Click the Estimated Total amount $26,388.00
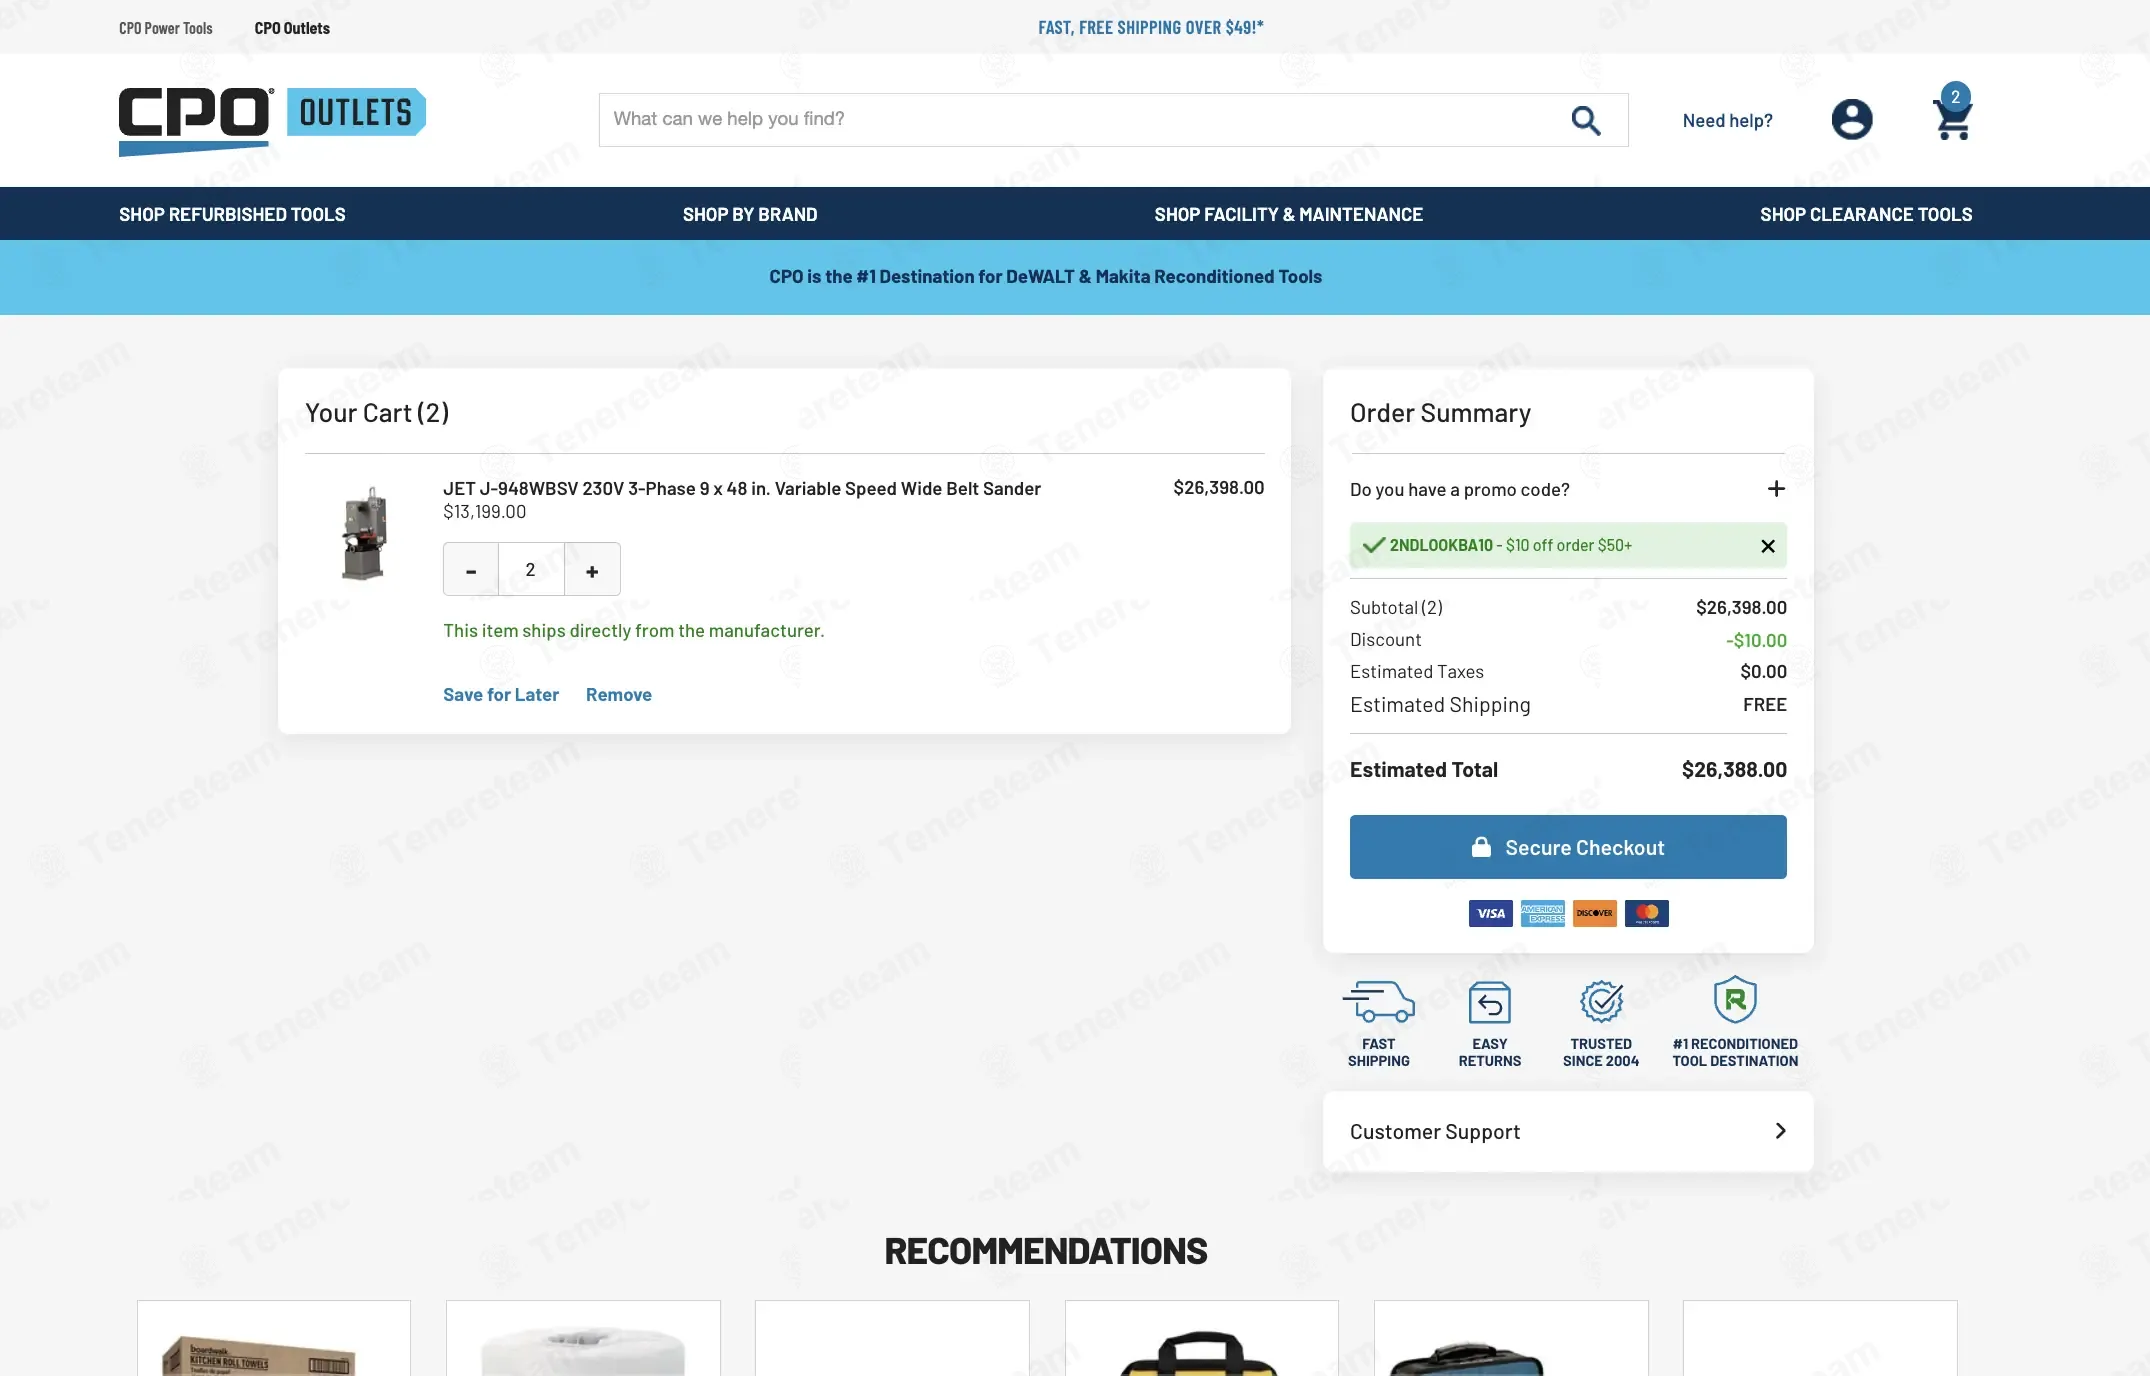This screenshot has width=2150, height=1376. click(x=1734, y=770)
